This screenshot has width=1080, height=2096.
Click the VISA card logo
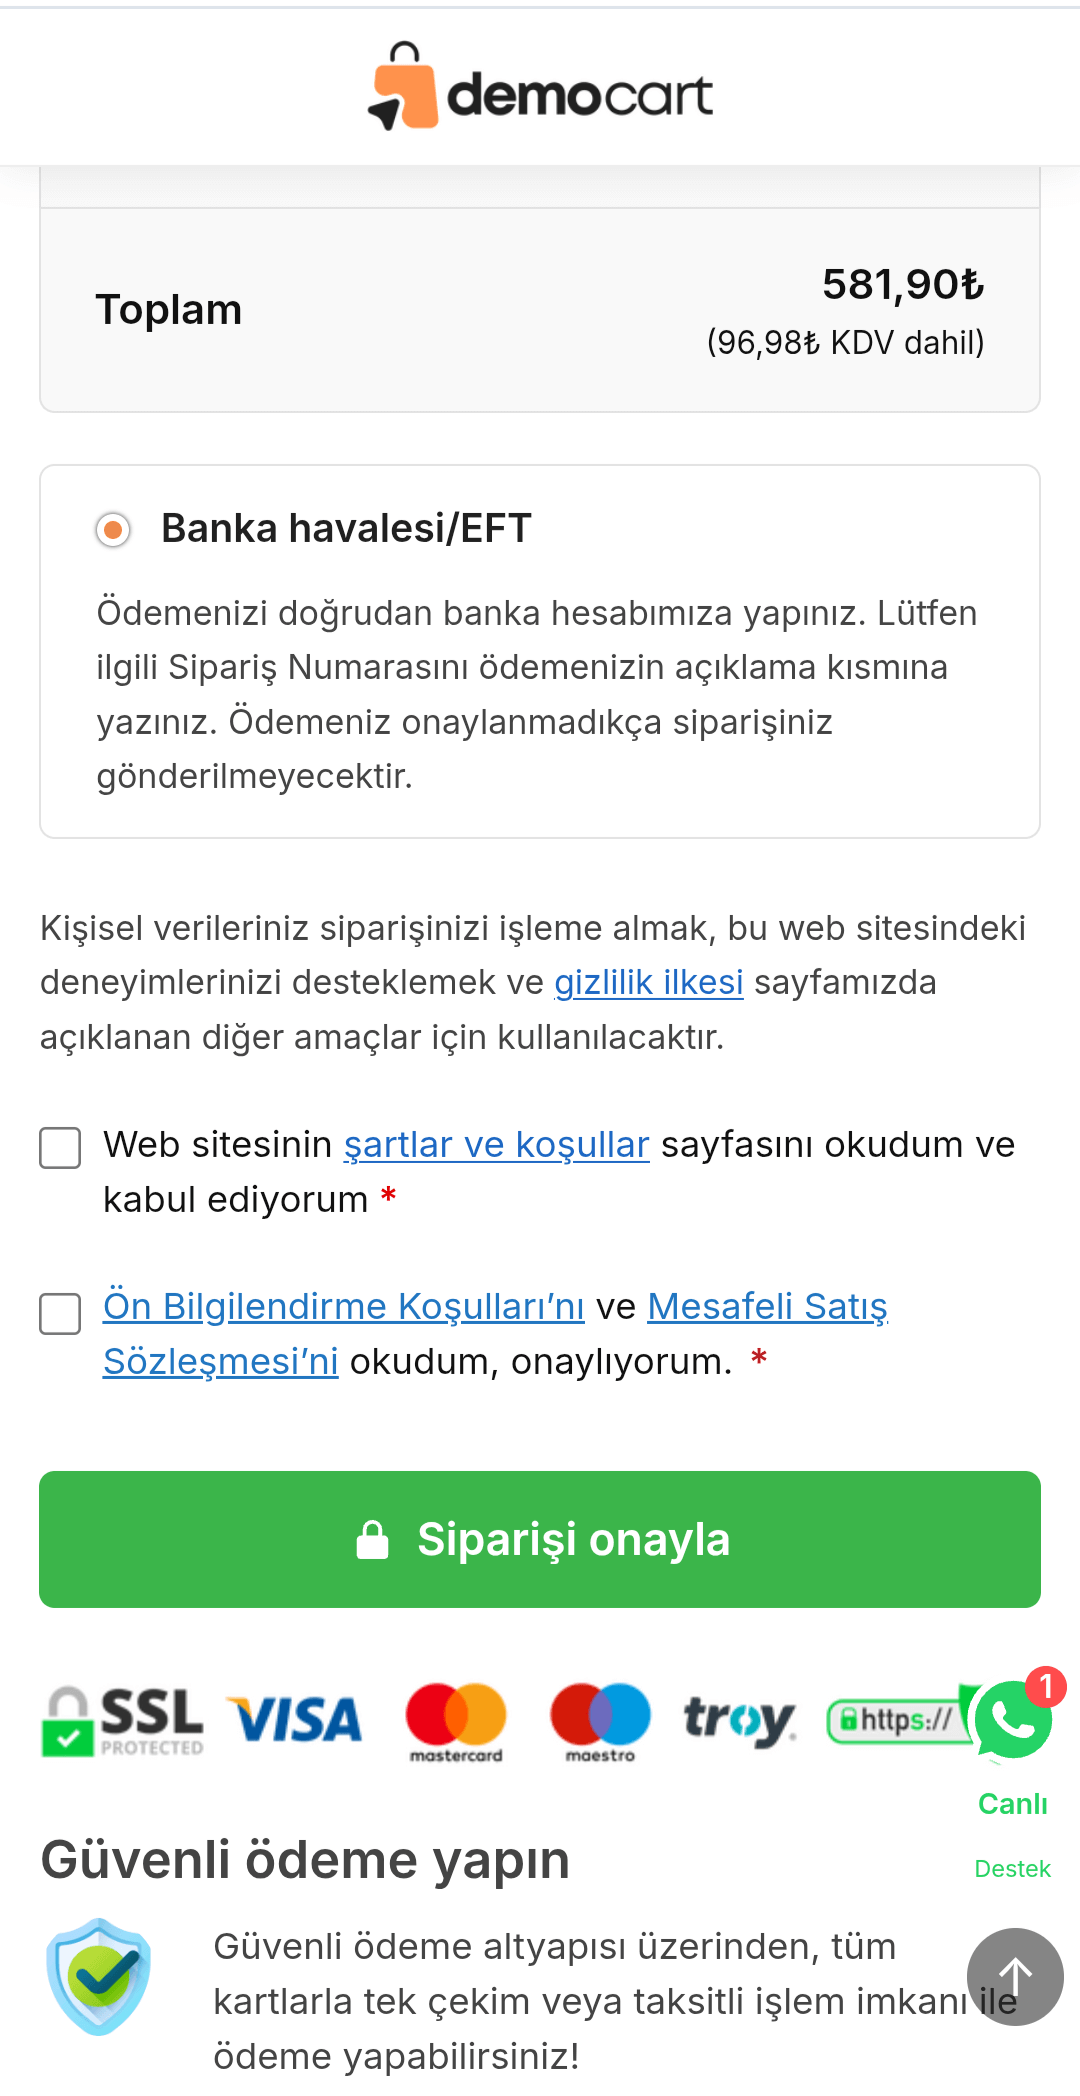(295, 1720)
